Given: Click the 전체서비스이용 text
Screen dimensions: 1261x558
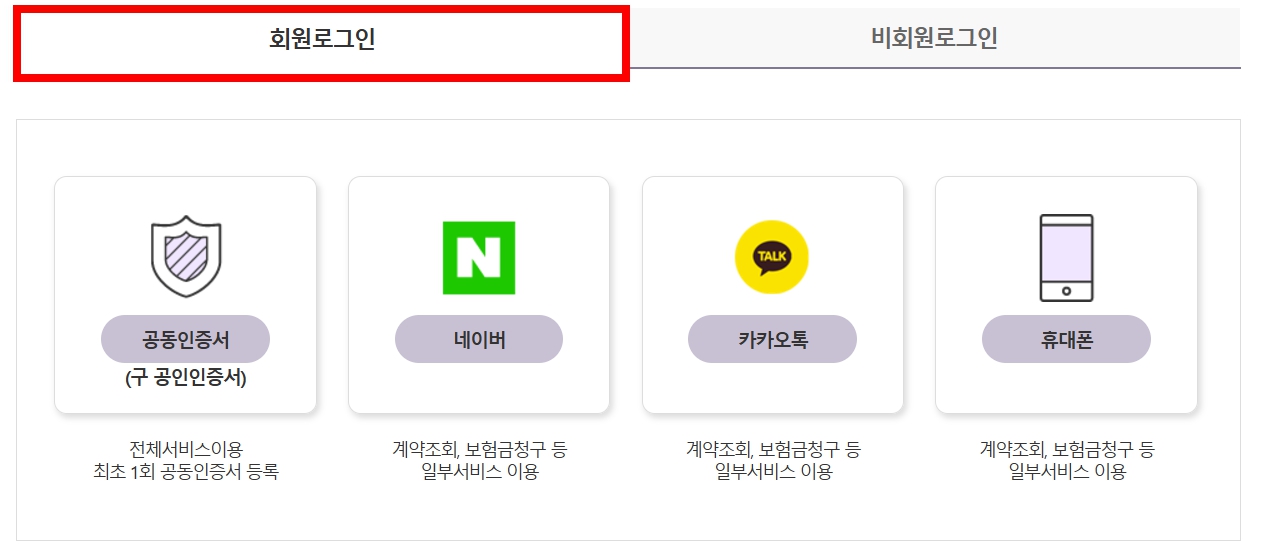Looking at the screenshot, I should (186, 449).
